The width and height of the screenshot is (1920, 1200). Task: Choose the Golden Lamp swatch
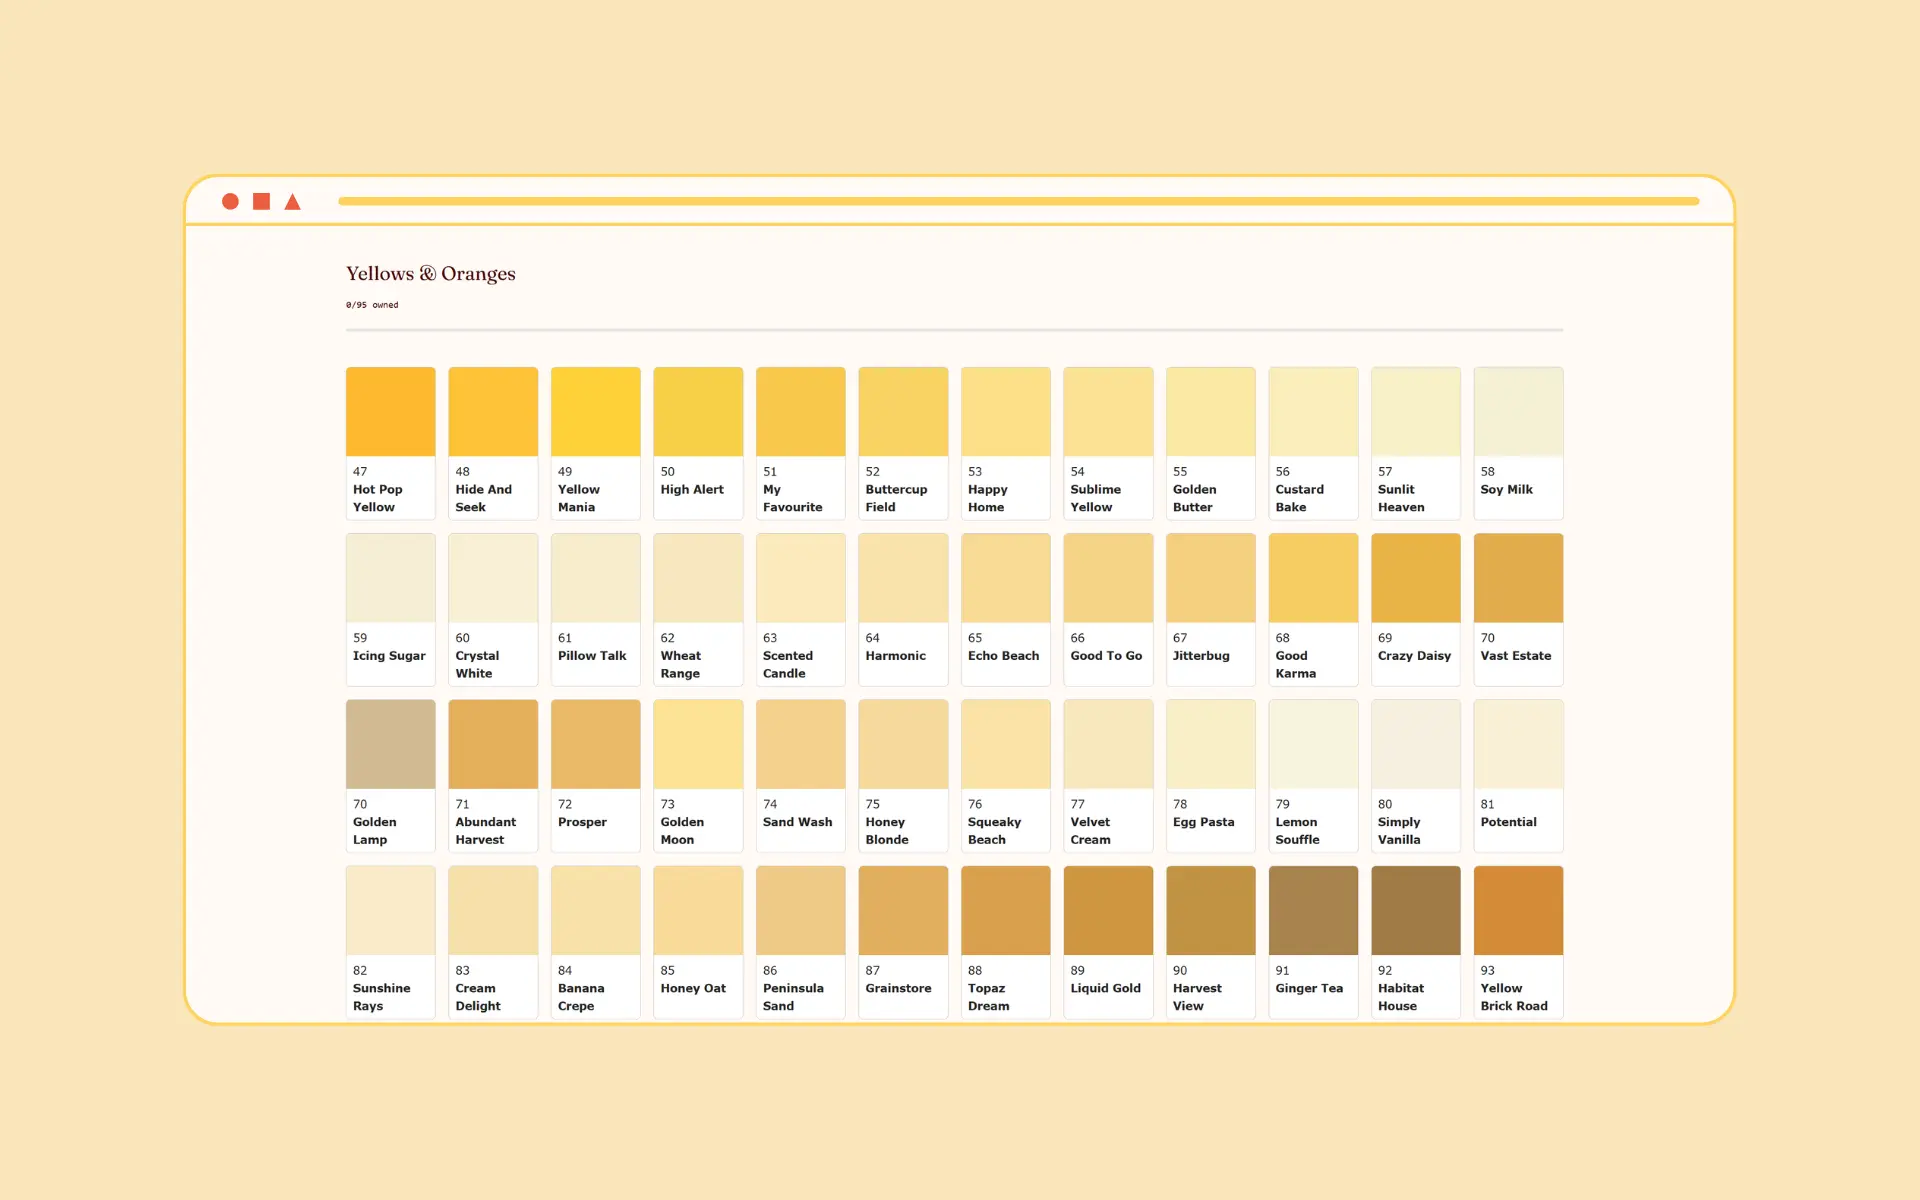click(x=391, y=775)
